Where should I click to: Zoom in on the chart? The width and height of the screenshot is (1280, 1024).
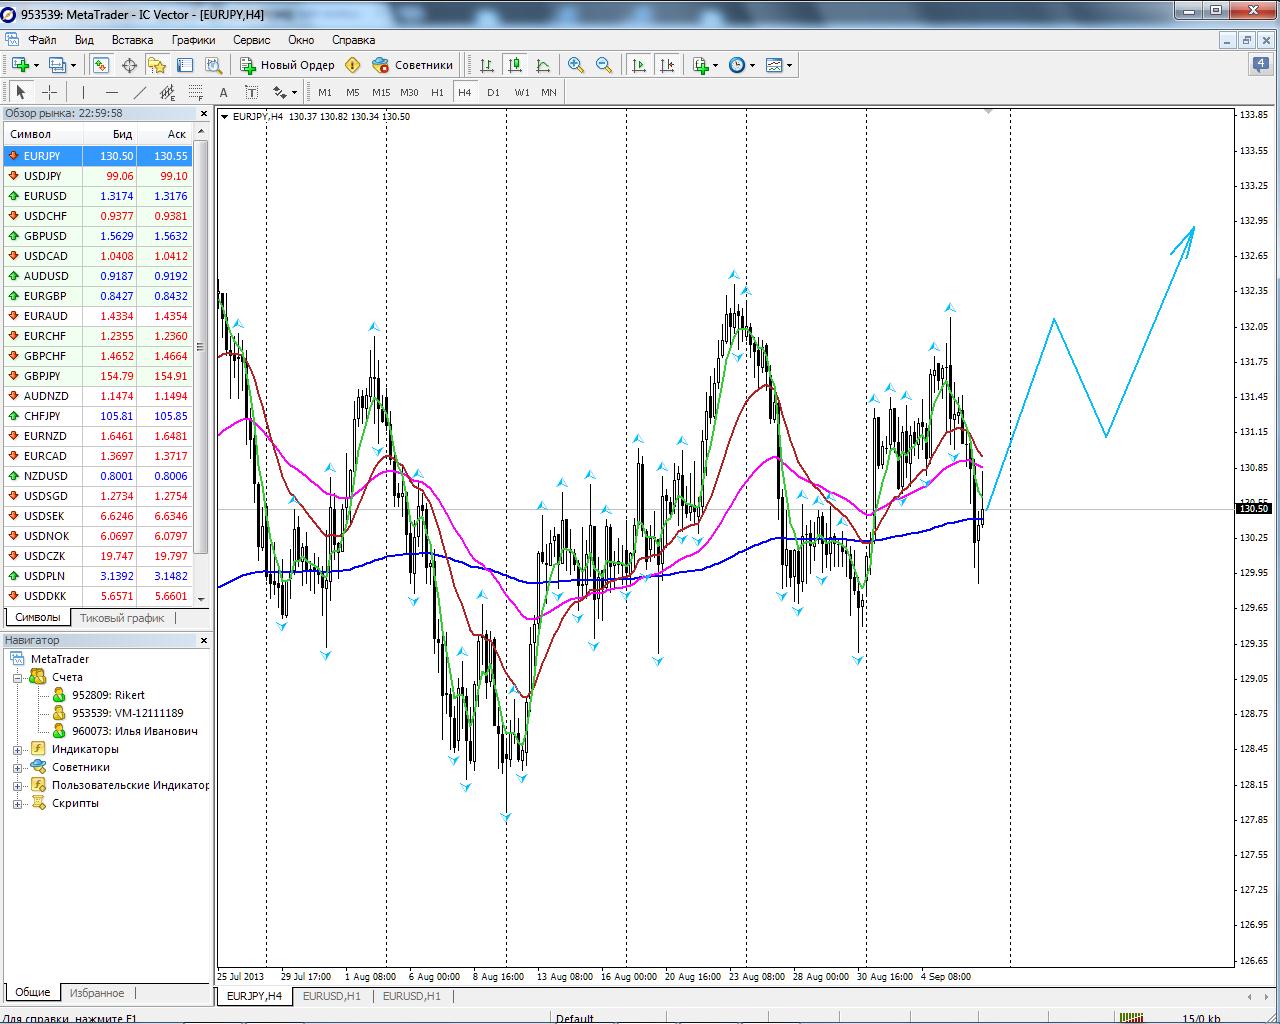pyautogui.click(x=576, y=65)
